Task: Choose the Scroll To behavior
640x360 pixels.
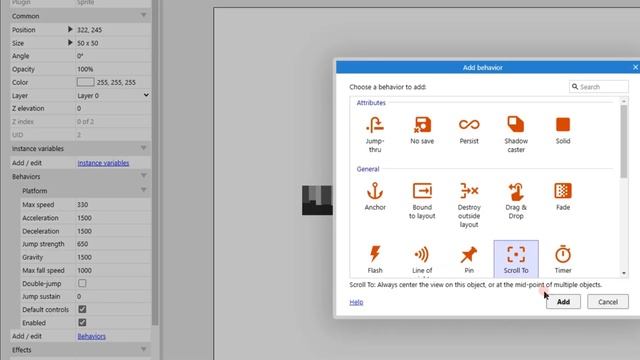Action: pyautogui.click(x=516, y=259)
